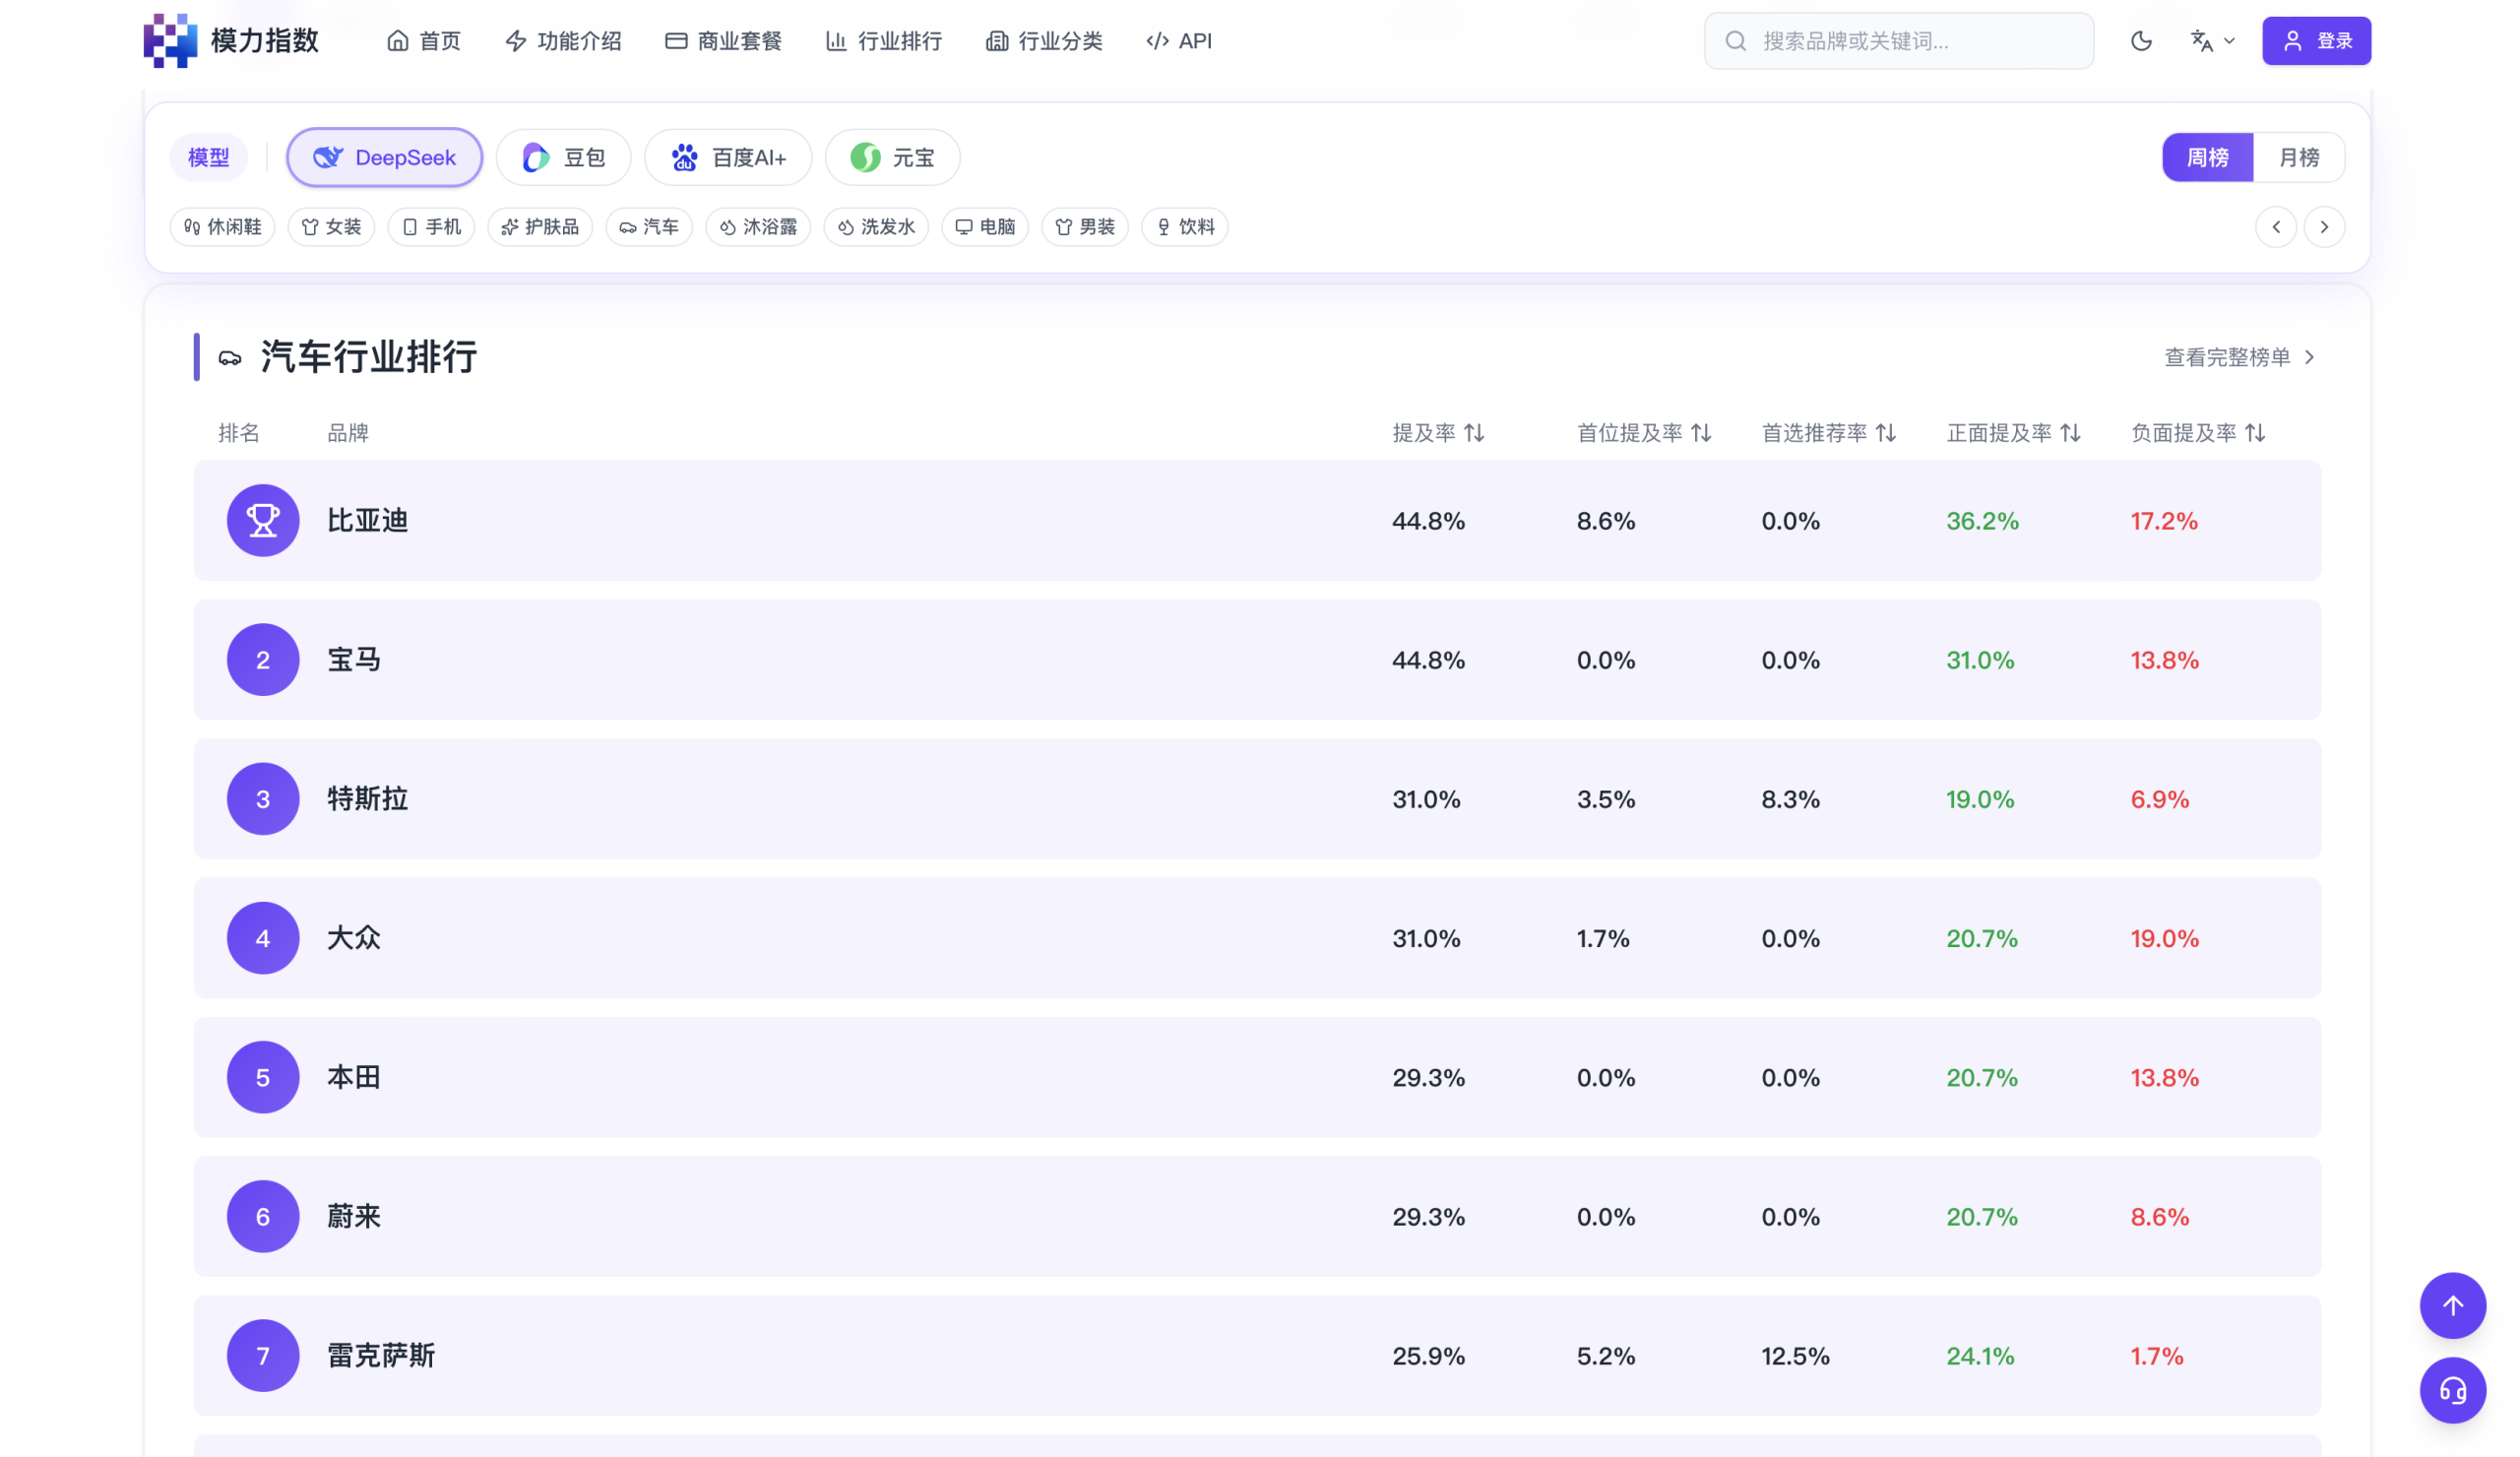
Task: Select the 女装 category chip
Action: (x=331, y=227)
